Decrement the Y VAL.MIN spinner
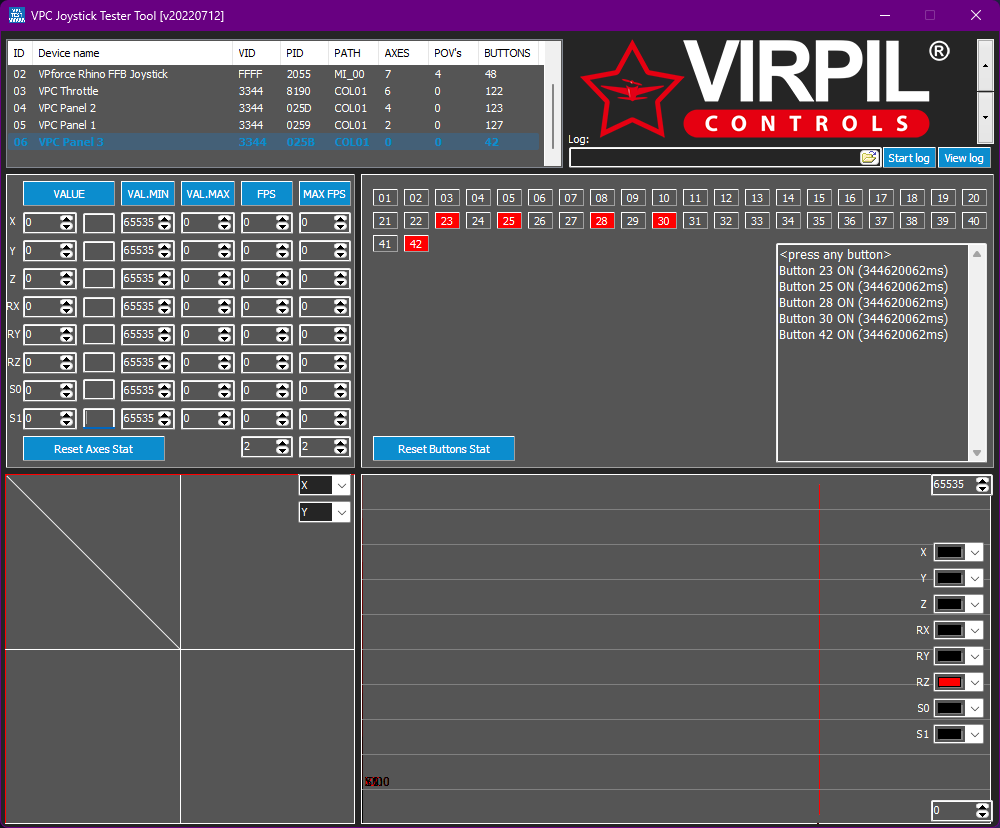Screen dimensions: 1000x828 [x=165, y=255]
